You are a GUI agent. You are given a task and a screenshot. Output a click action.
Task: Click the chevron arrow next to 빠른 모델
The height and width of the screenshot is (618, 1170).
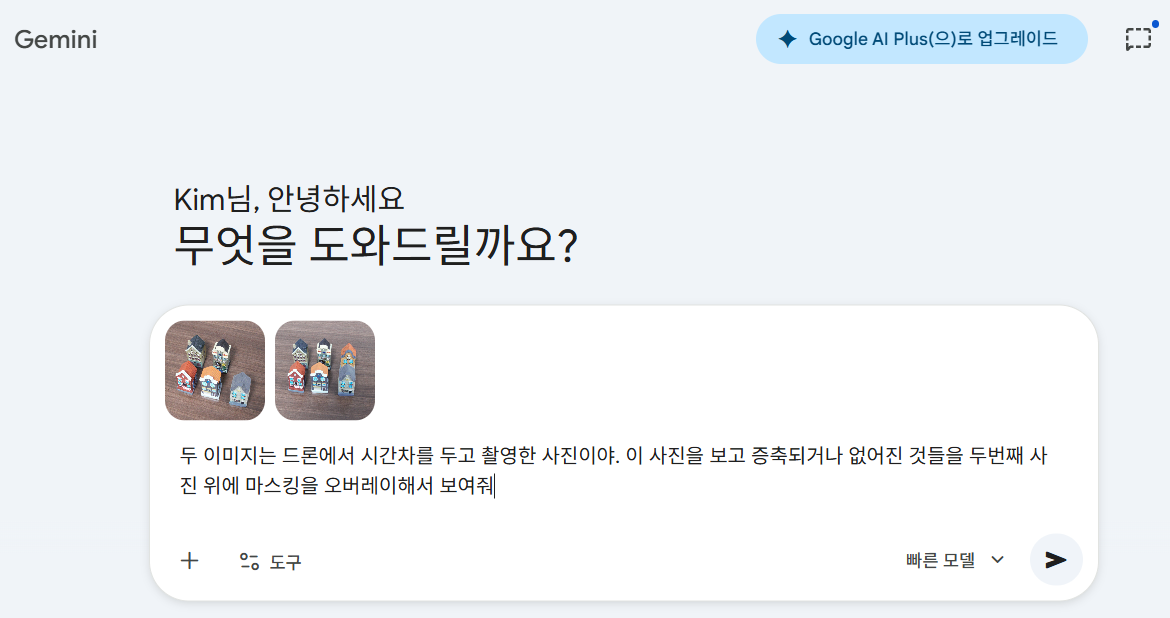(x=997, y=560)
